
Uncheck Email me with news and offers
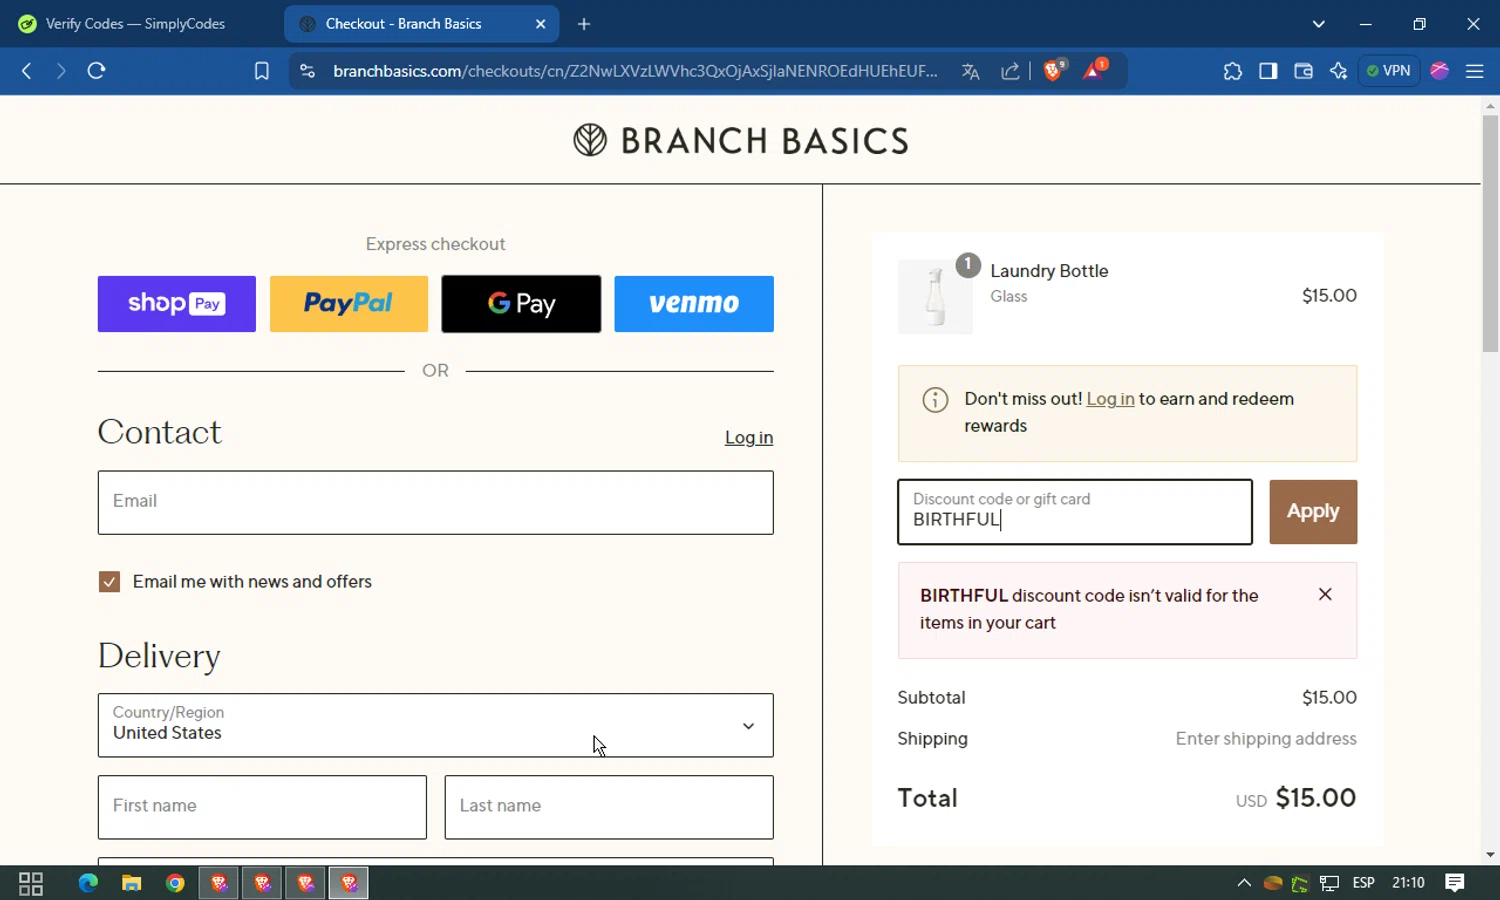pos(109,582)
